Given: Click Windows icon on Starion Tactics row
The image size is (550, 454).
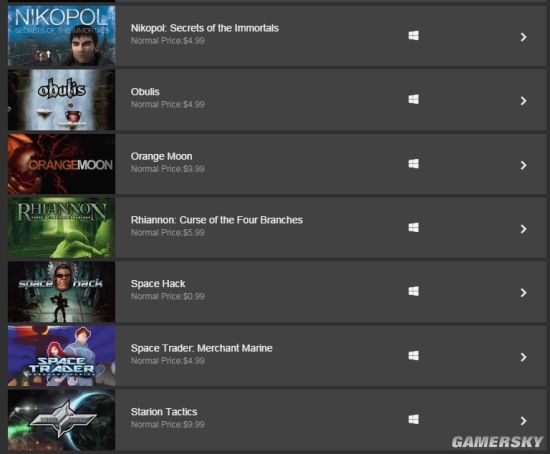Looking at the screenshot, I should (414, 419).
